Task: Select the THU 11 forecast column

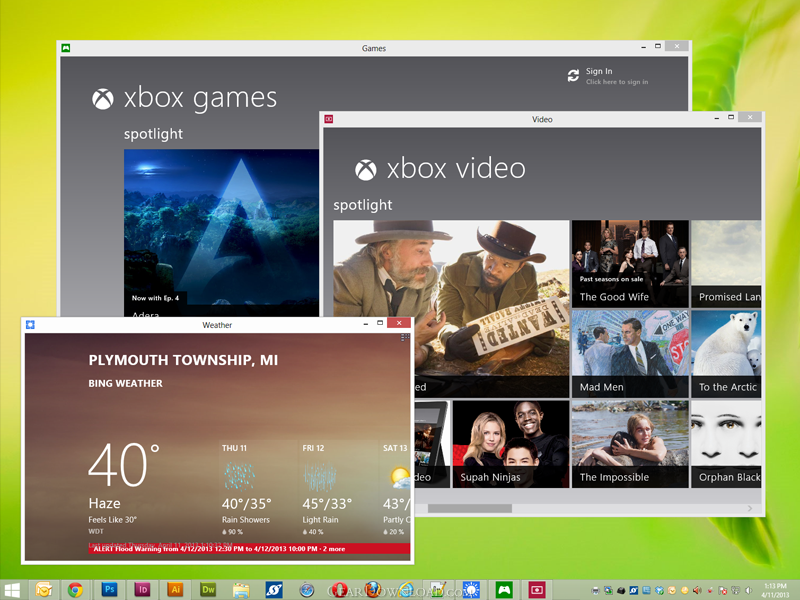Action: click(259, 490)
